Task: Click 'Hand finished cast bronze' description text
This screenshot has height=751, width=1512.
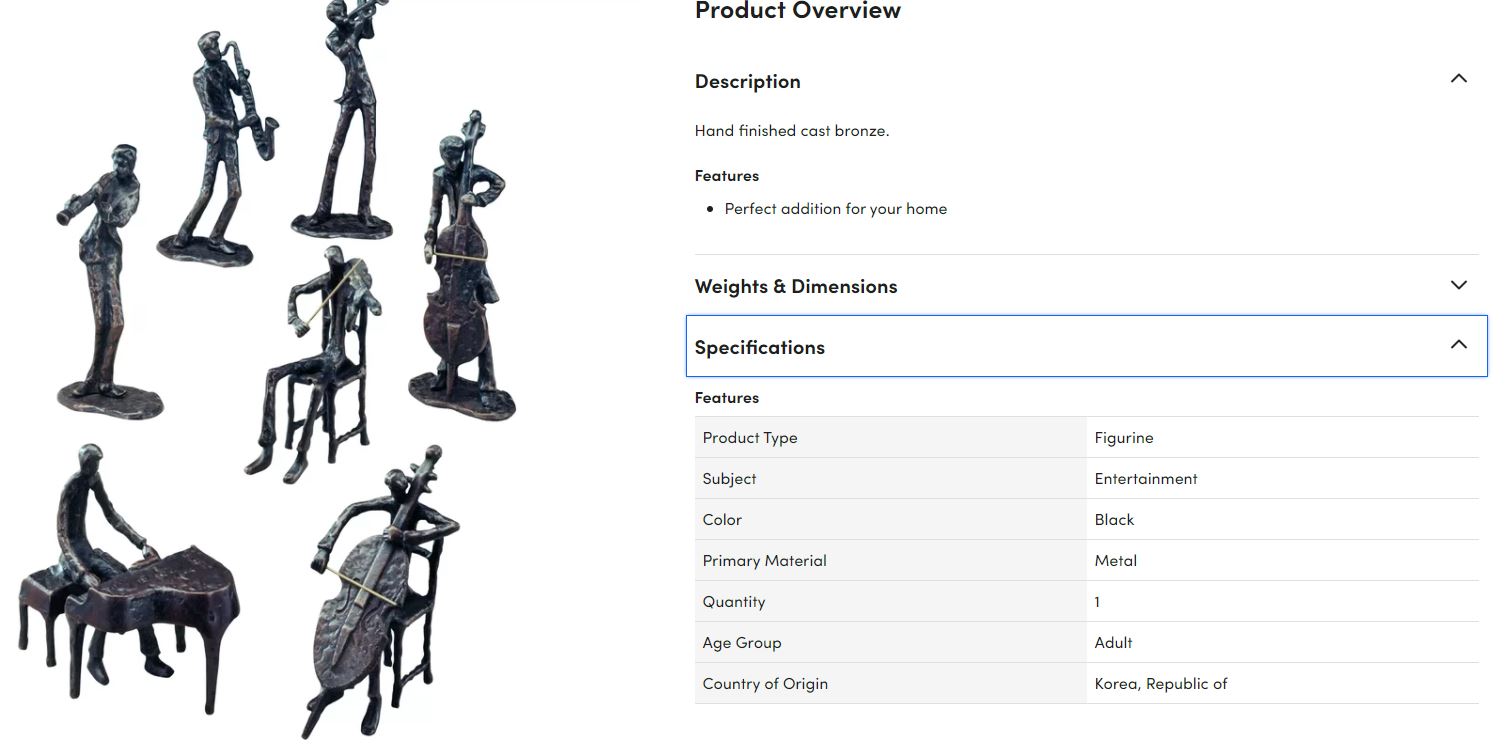Action: pyautogui.click(x=791, y=131)
